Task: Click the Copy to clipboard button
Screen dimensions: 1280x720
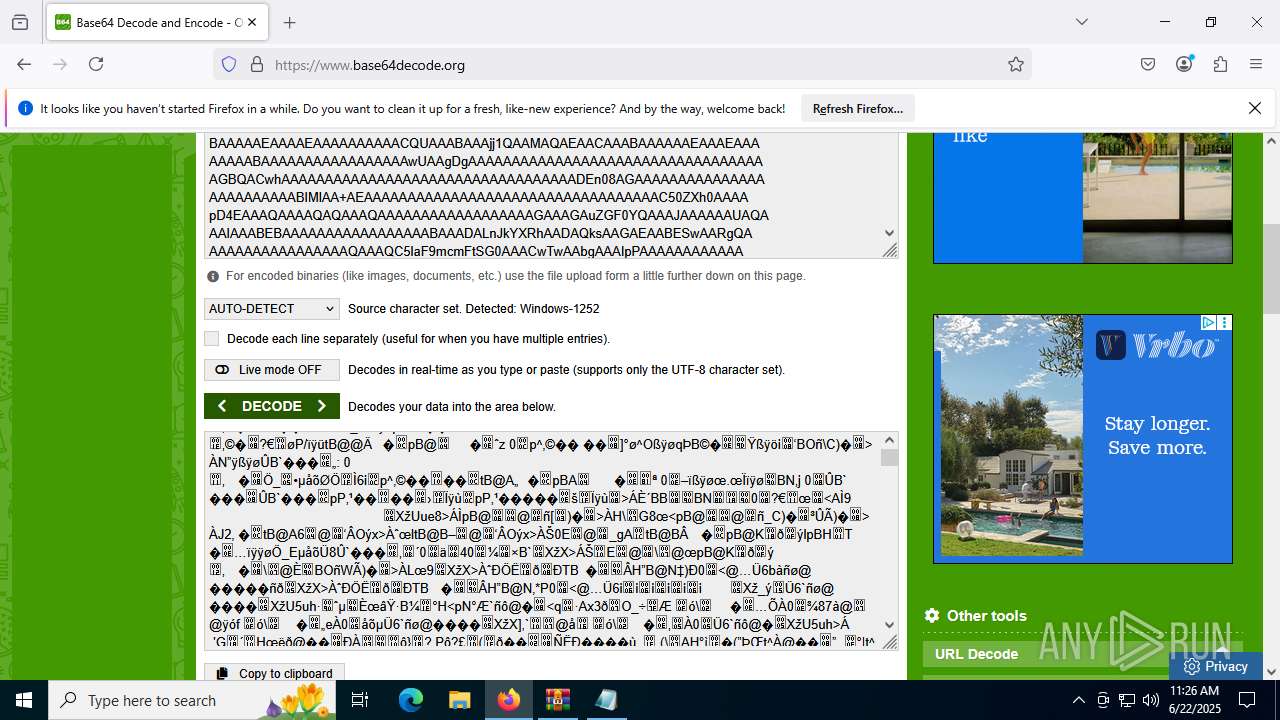Action: click(275, 673)
